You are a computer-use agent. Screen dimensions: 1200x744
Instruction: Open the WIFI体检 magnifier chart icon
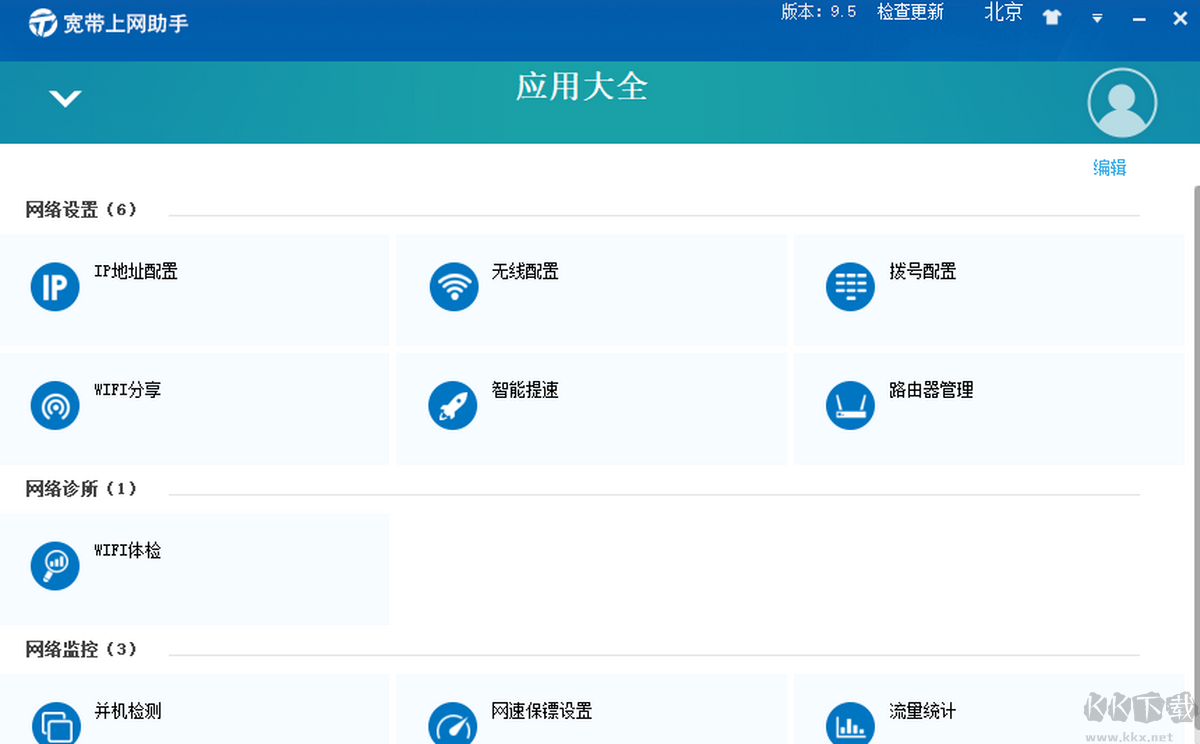pos(55,565)
